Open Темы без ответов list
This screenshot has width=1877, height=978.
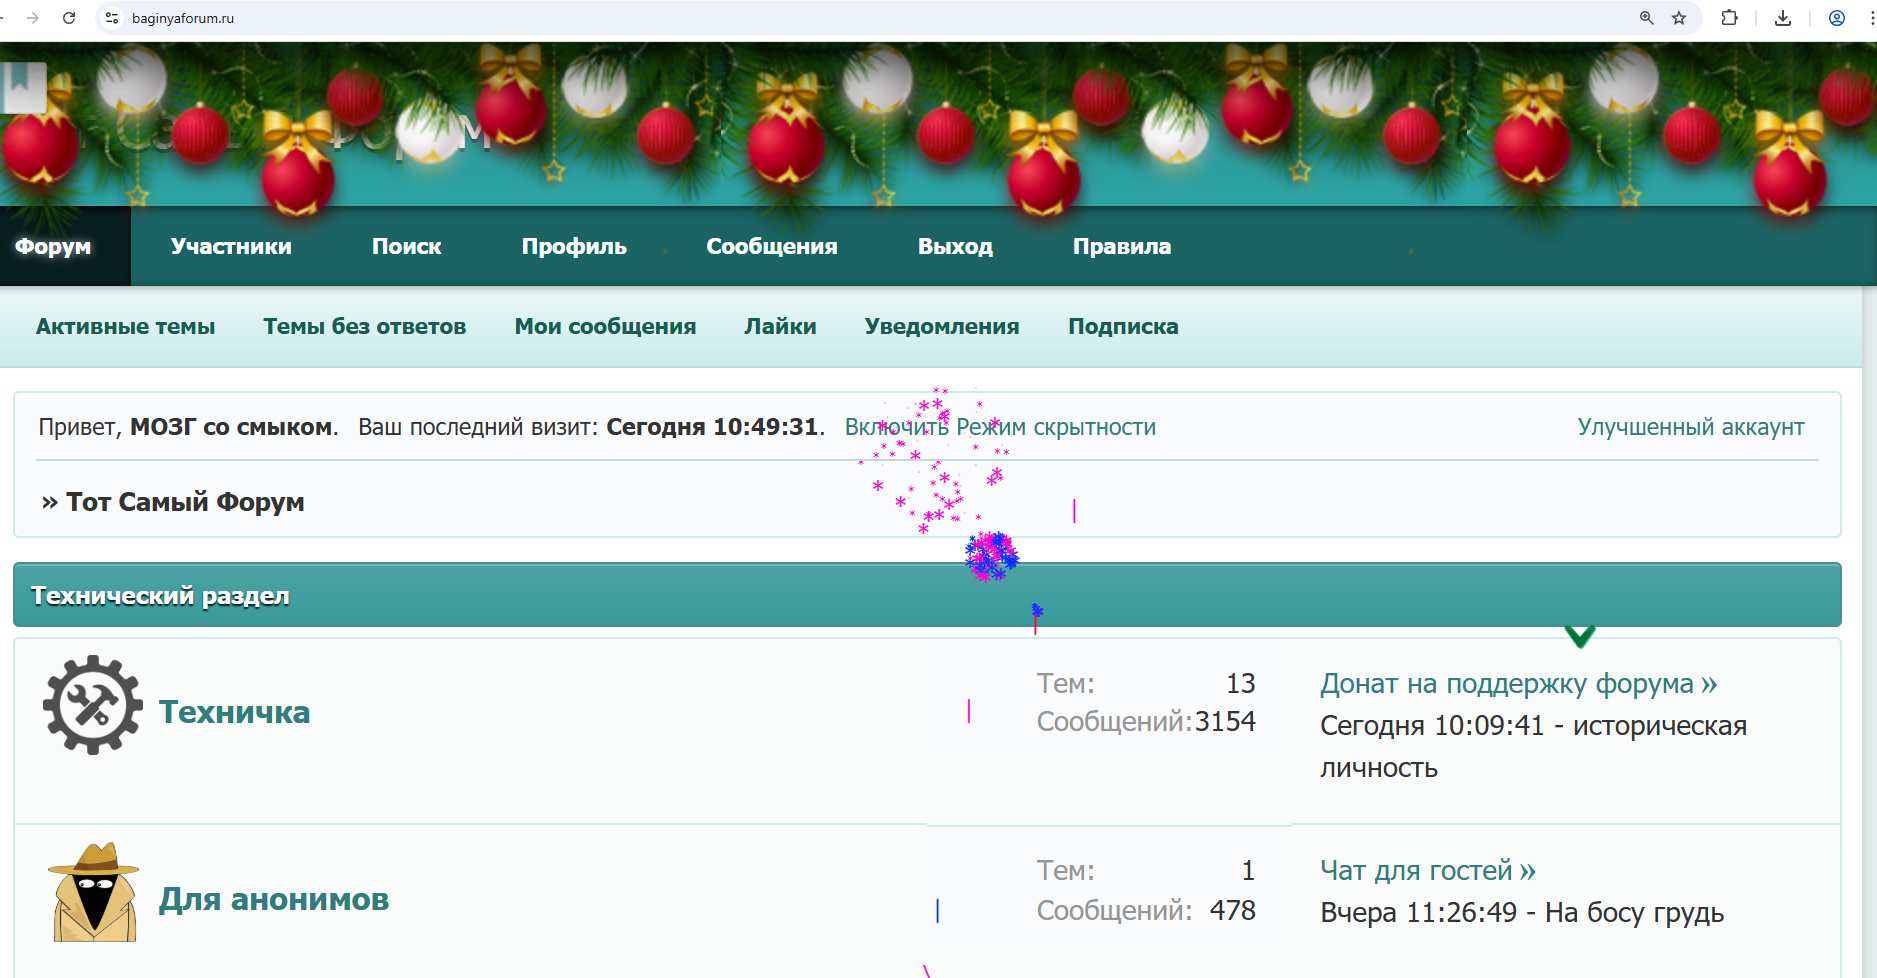tap(364, 327)
